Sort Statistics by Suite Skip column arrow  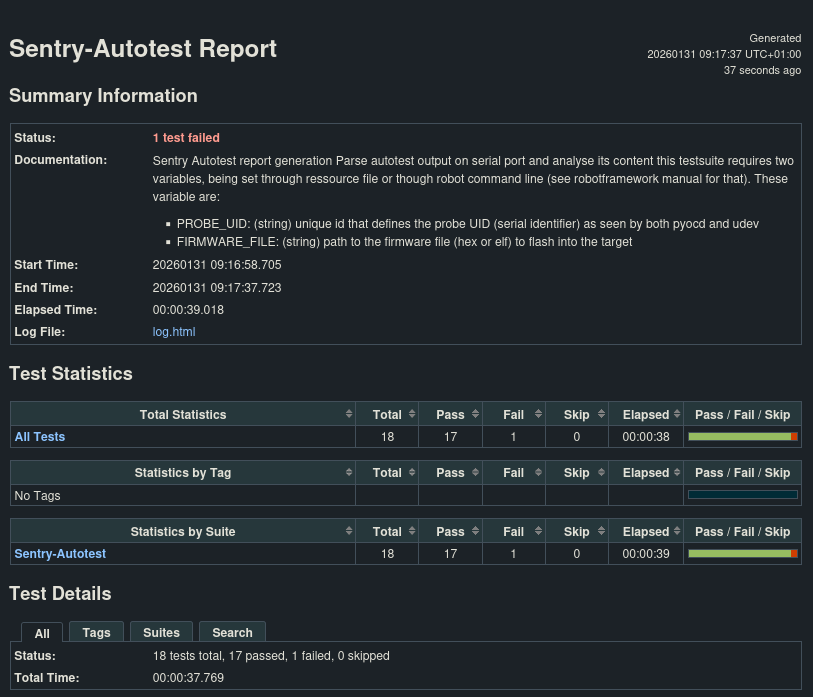click(x=601, y=531)
